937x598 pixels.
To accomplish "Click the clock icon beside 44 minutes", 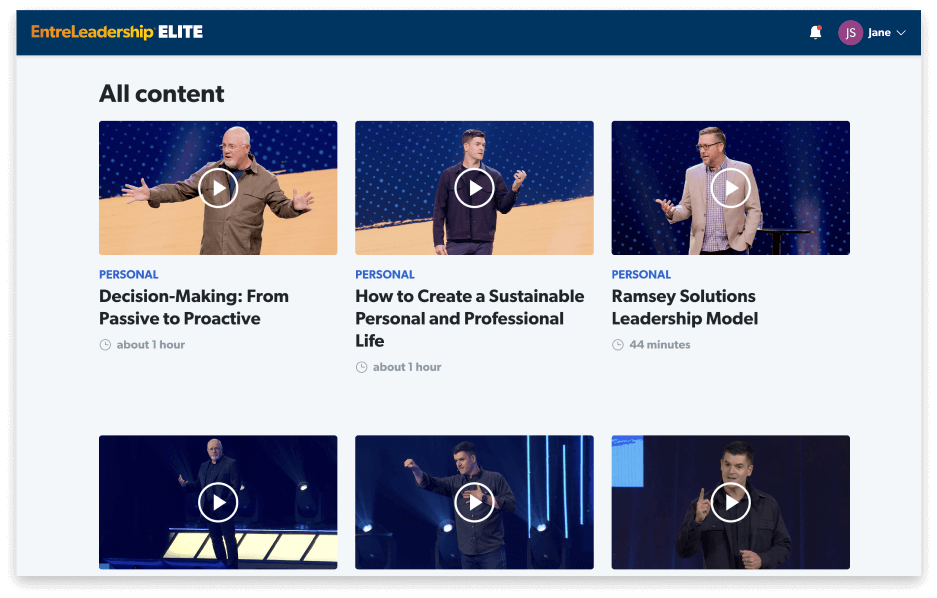I will (618, 345).
